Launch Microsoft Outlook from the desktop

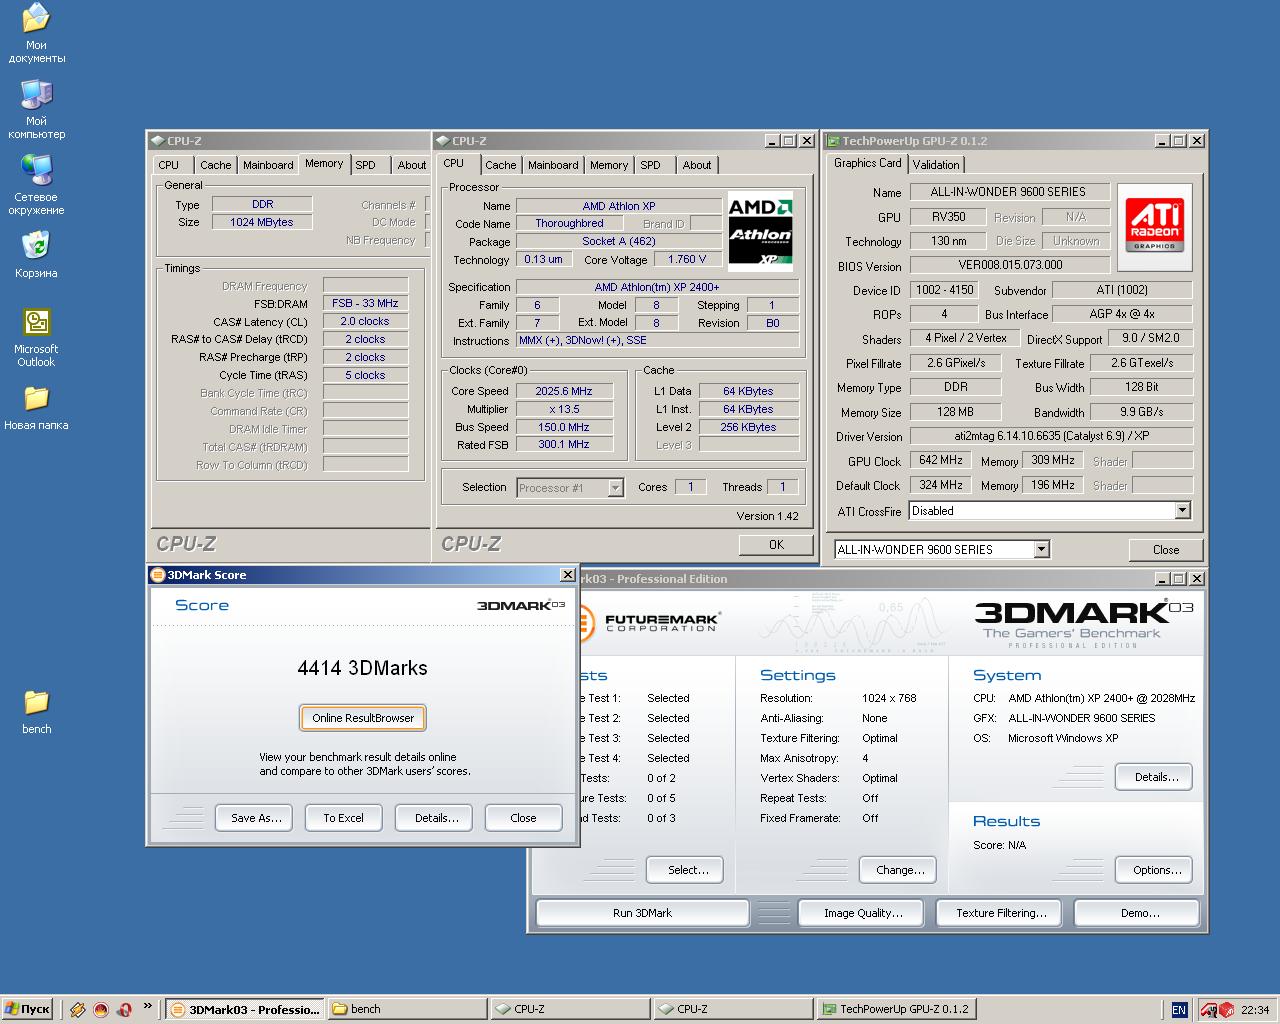coord(36,336)
